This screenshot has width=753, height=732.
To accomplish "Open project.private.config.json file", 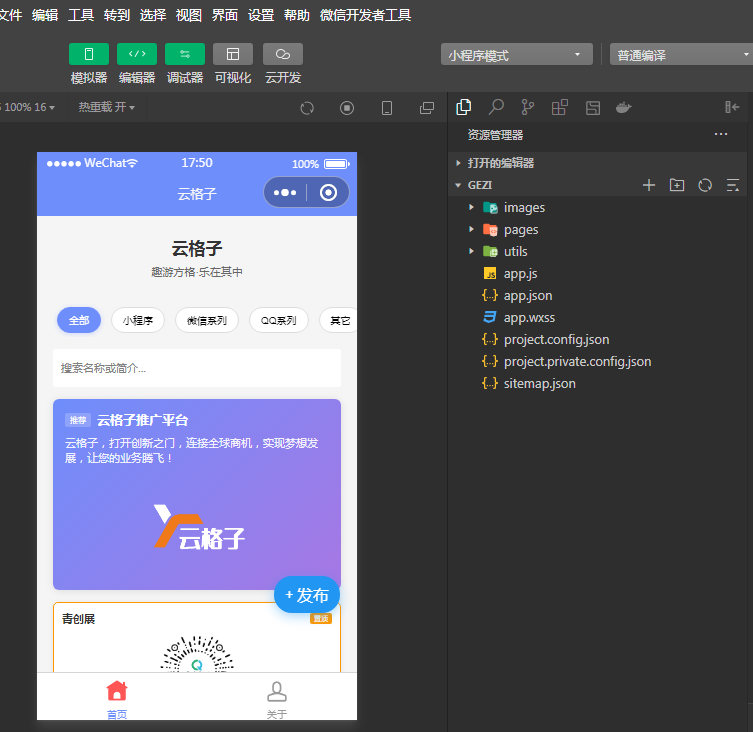I will (x=597, y=362).
